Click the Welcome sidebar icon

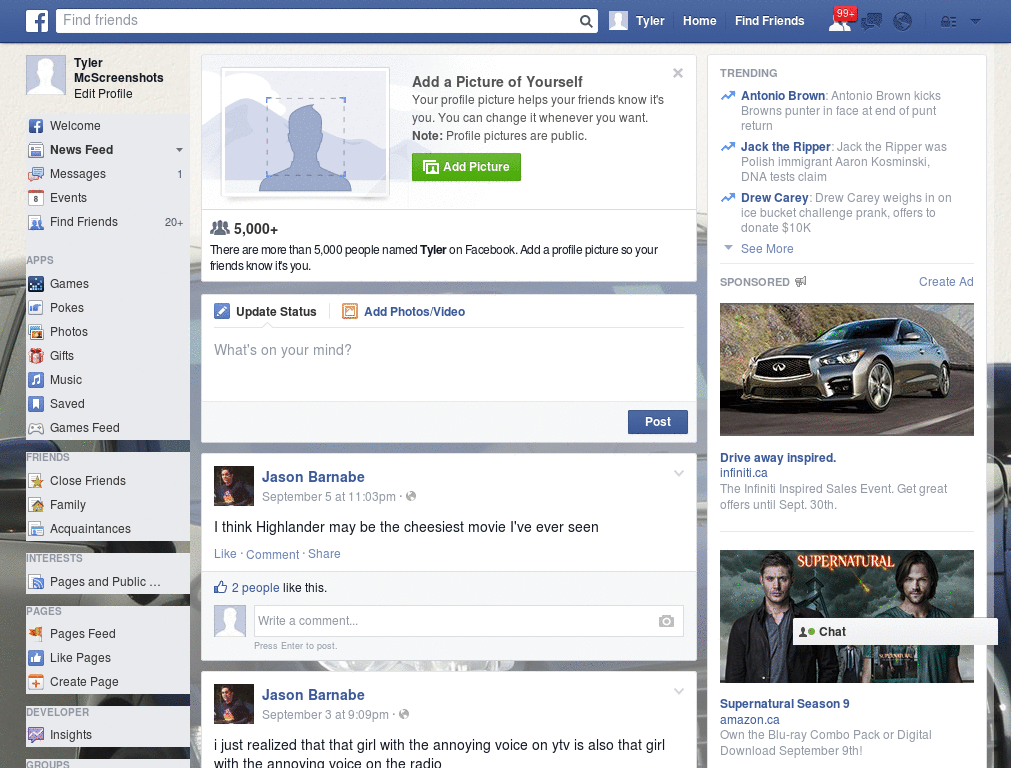36,126
